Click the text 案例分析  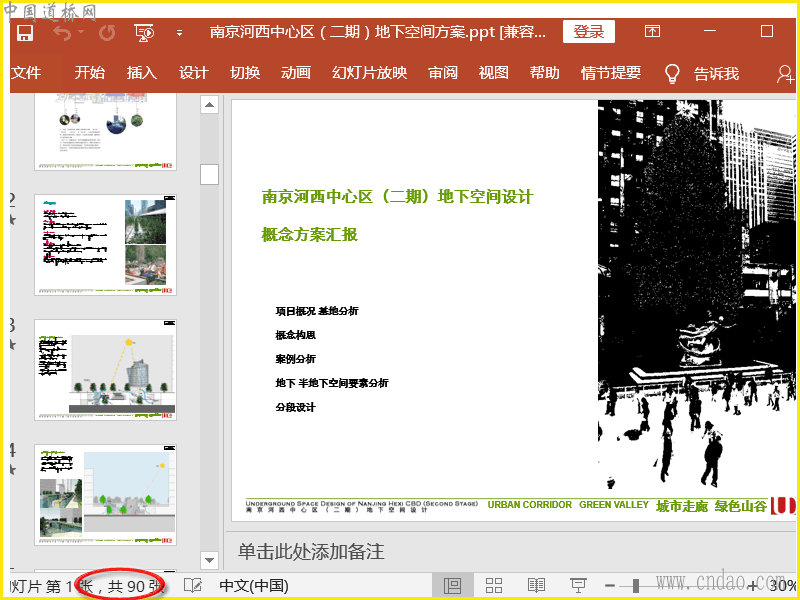(x=295, y=359)
